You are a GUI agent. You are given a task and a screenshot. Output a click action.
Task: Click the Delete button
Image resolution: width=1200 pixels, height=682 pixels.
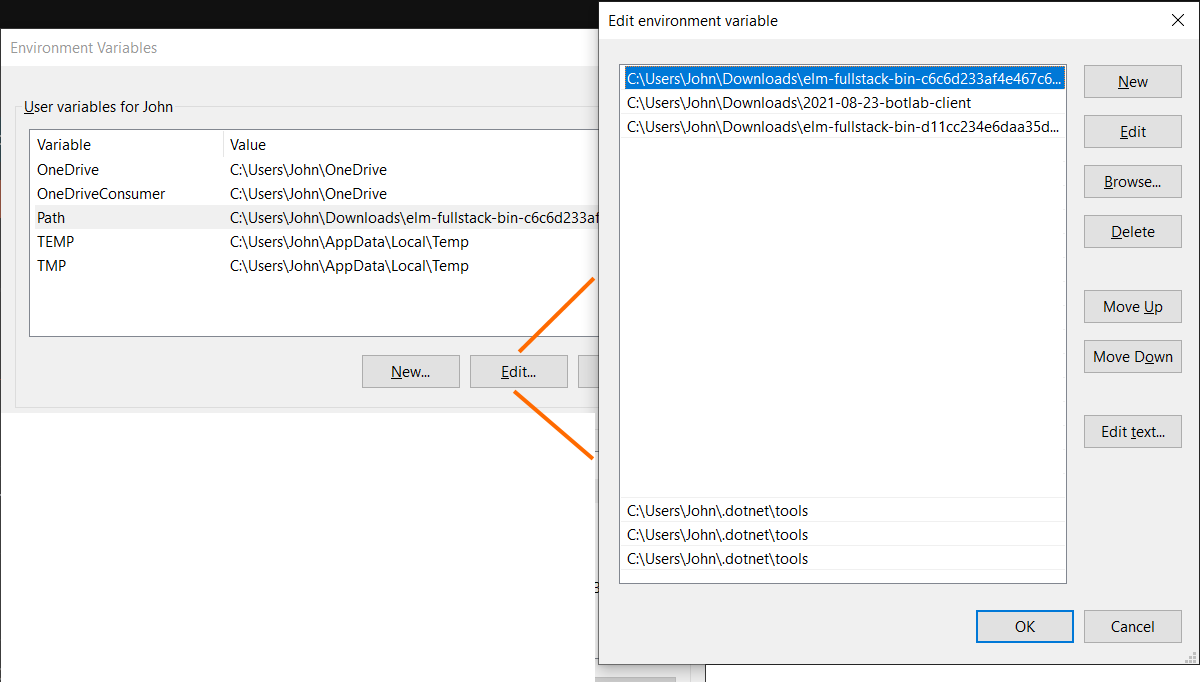[1132, 232]
